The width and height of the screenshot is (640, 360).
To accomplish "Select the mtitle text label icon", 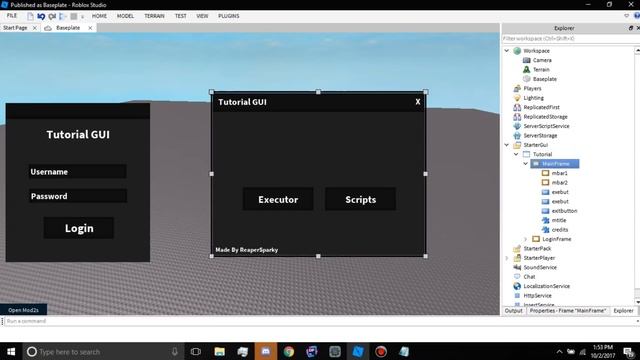I will (545, 220).
